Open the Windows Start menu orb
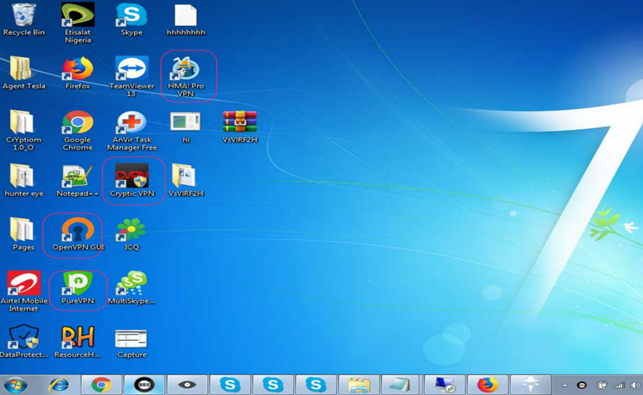 click(16, 385)
